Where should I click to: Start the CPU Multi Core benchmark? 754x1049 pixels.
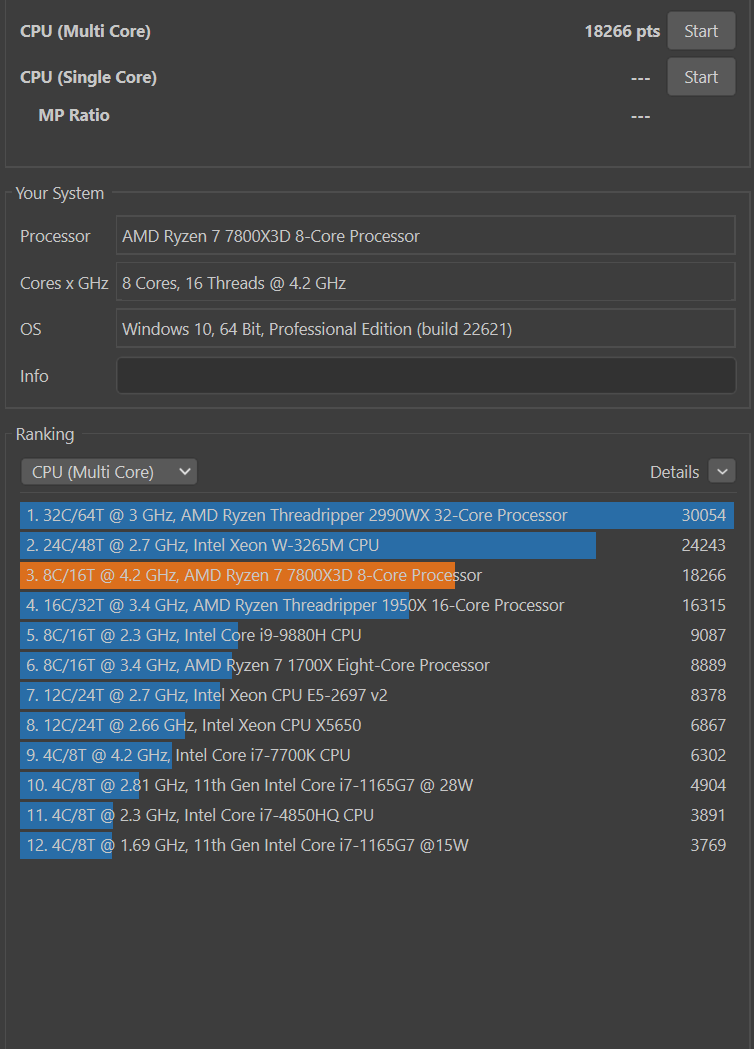[x=700, y=31]
